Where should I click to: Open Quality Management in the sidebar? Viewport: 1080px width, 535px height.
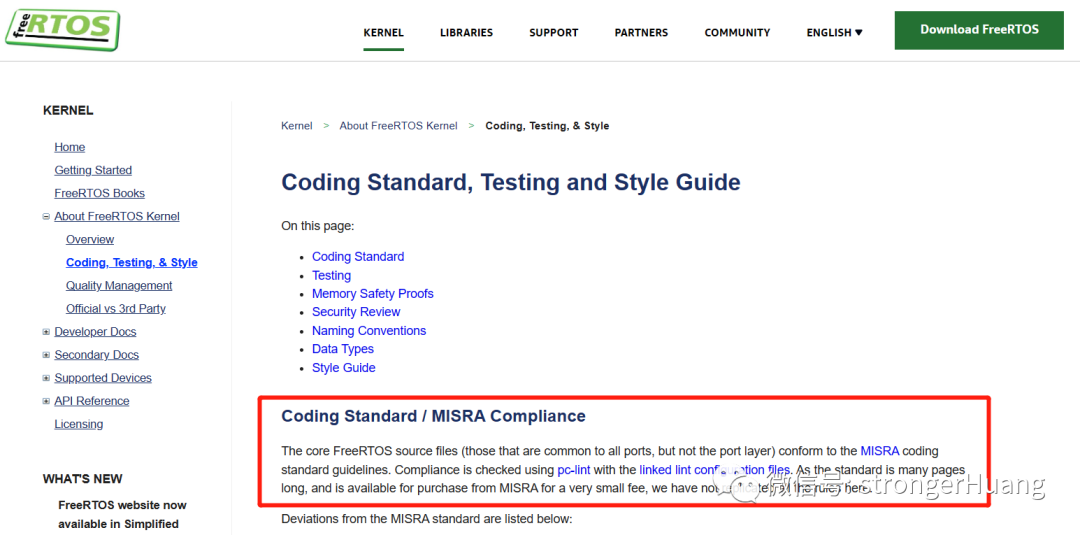(x=119, y=286)
